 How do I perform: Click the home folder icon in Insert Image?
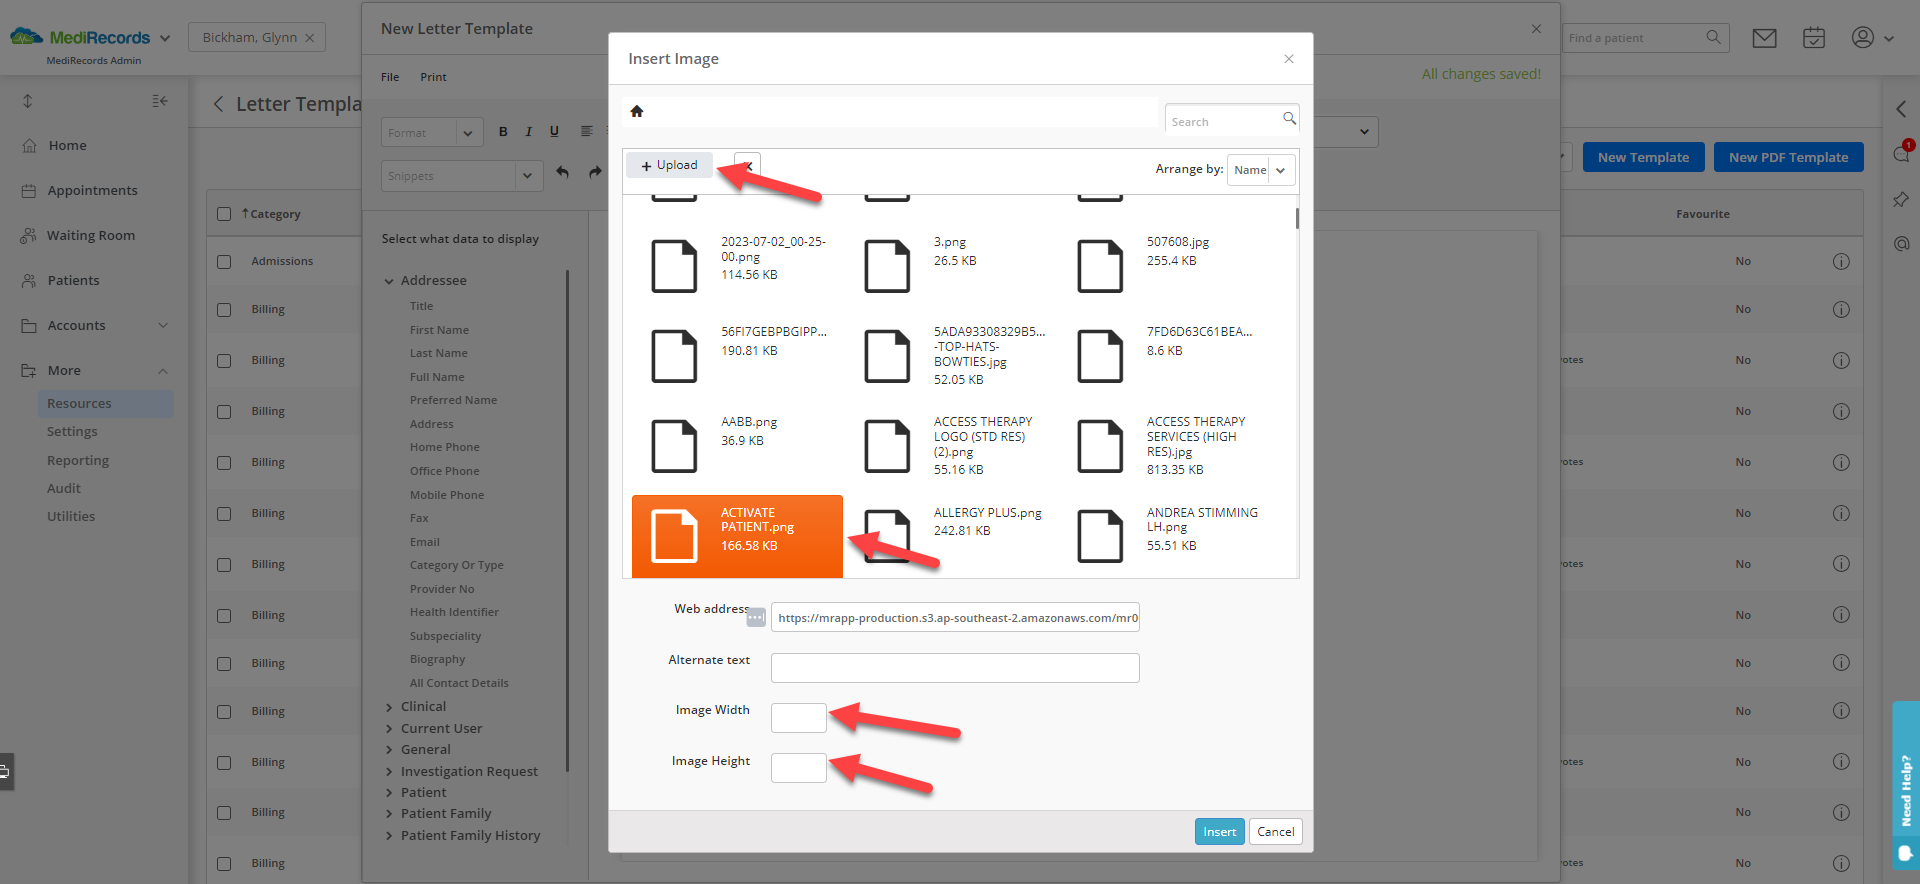pos(637,111)
